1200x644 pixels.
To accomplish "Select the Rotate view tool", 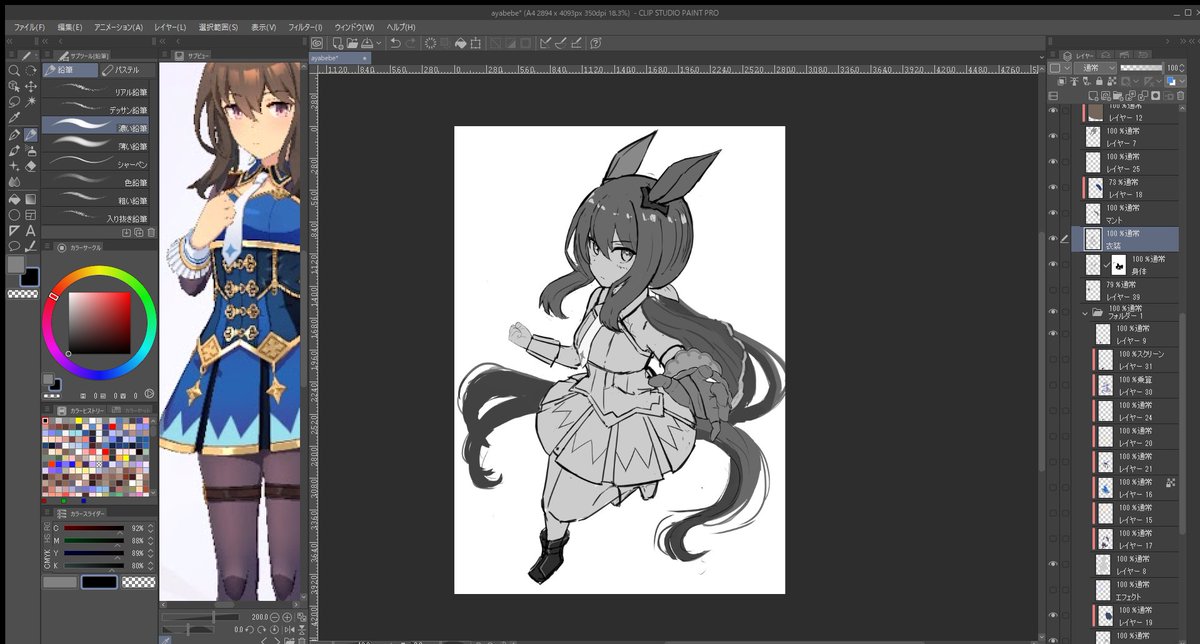I will (x=31, y=71).
